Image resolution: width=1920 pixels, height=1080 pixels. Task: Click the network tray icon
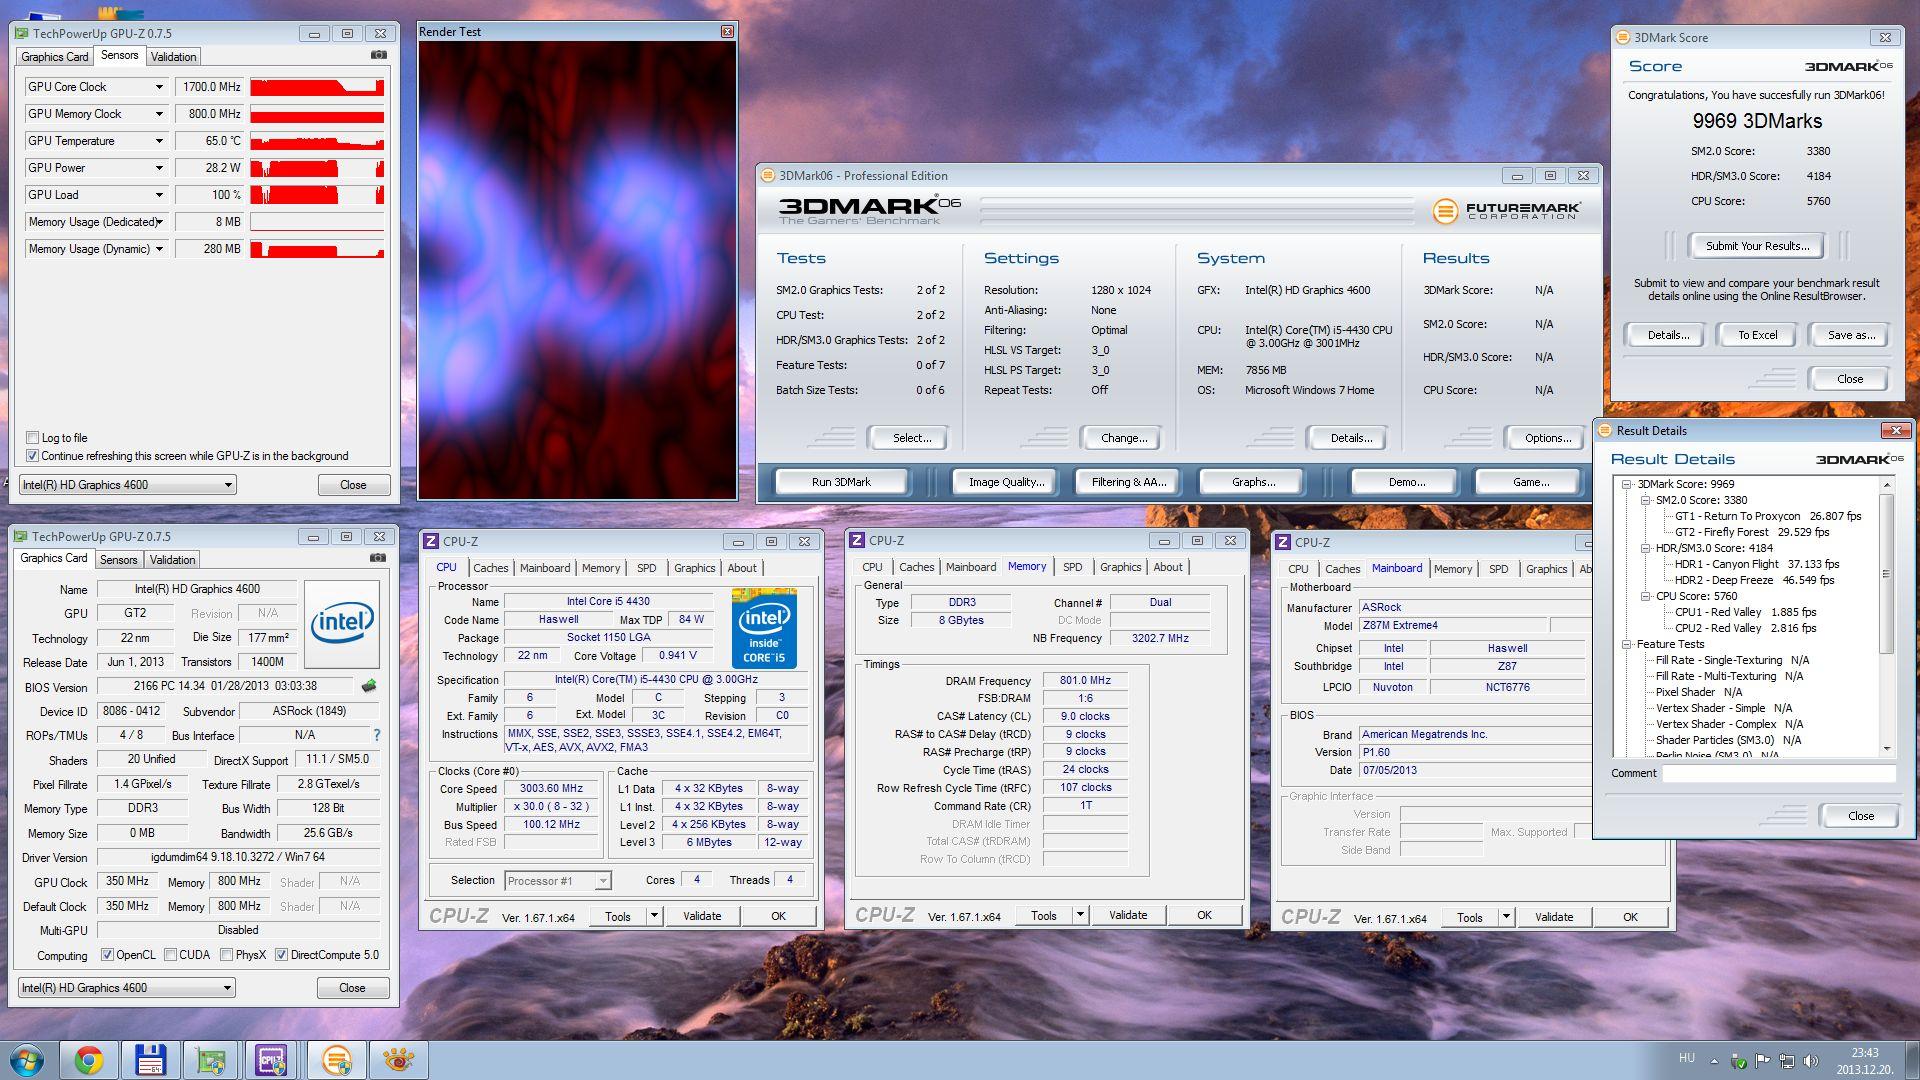1786,1061
